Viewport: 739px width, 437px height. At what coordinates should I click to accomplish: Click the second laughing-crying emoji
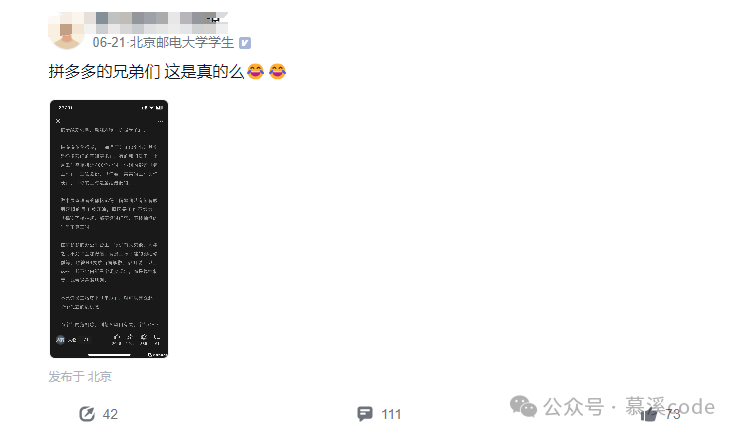click(x=277, y=72)
